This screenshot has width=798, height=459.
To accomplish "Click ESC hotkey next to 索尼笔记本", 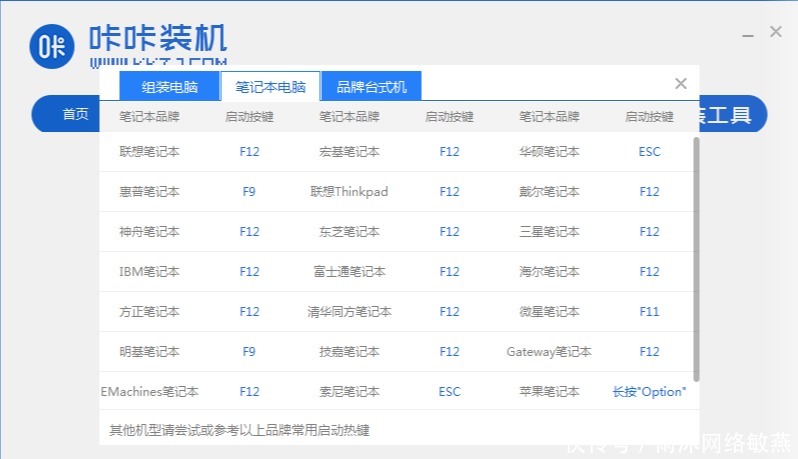I will (x=449, y=391).
